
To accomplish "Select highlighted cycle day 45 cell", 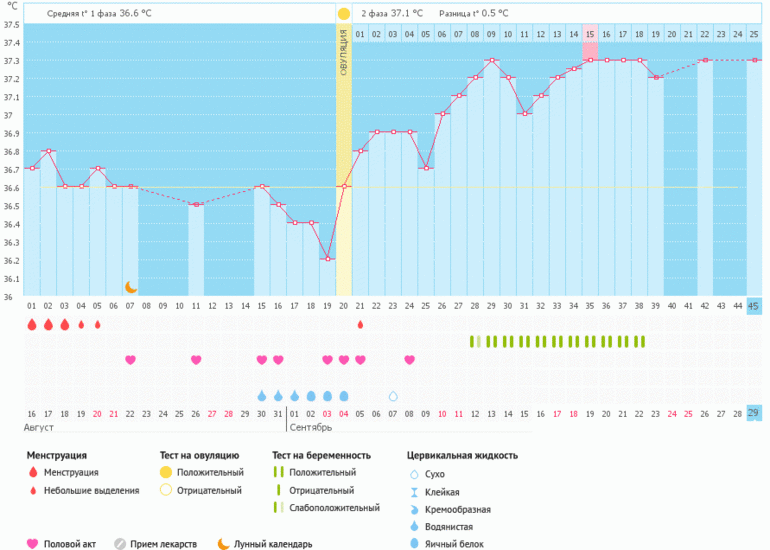I will coord(754,306).
